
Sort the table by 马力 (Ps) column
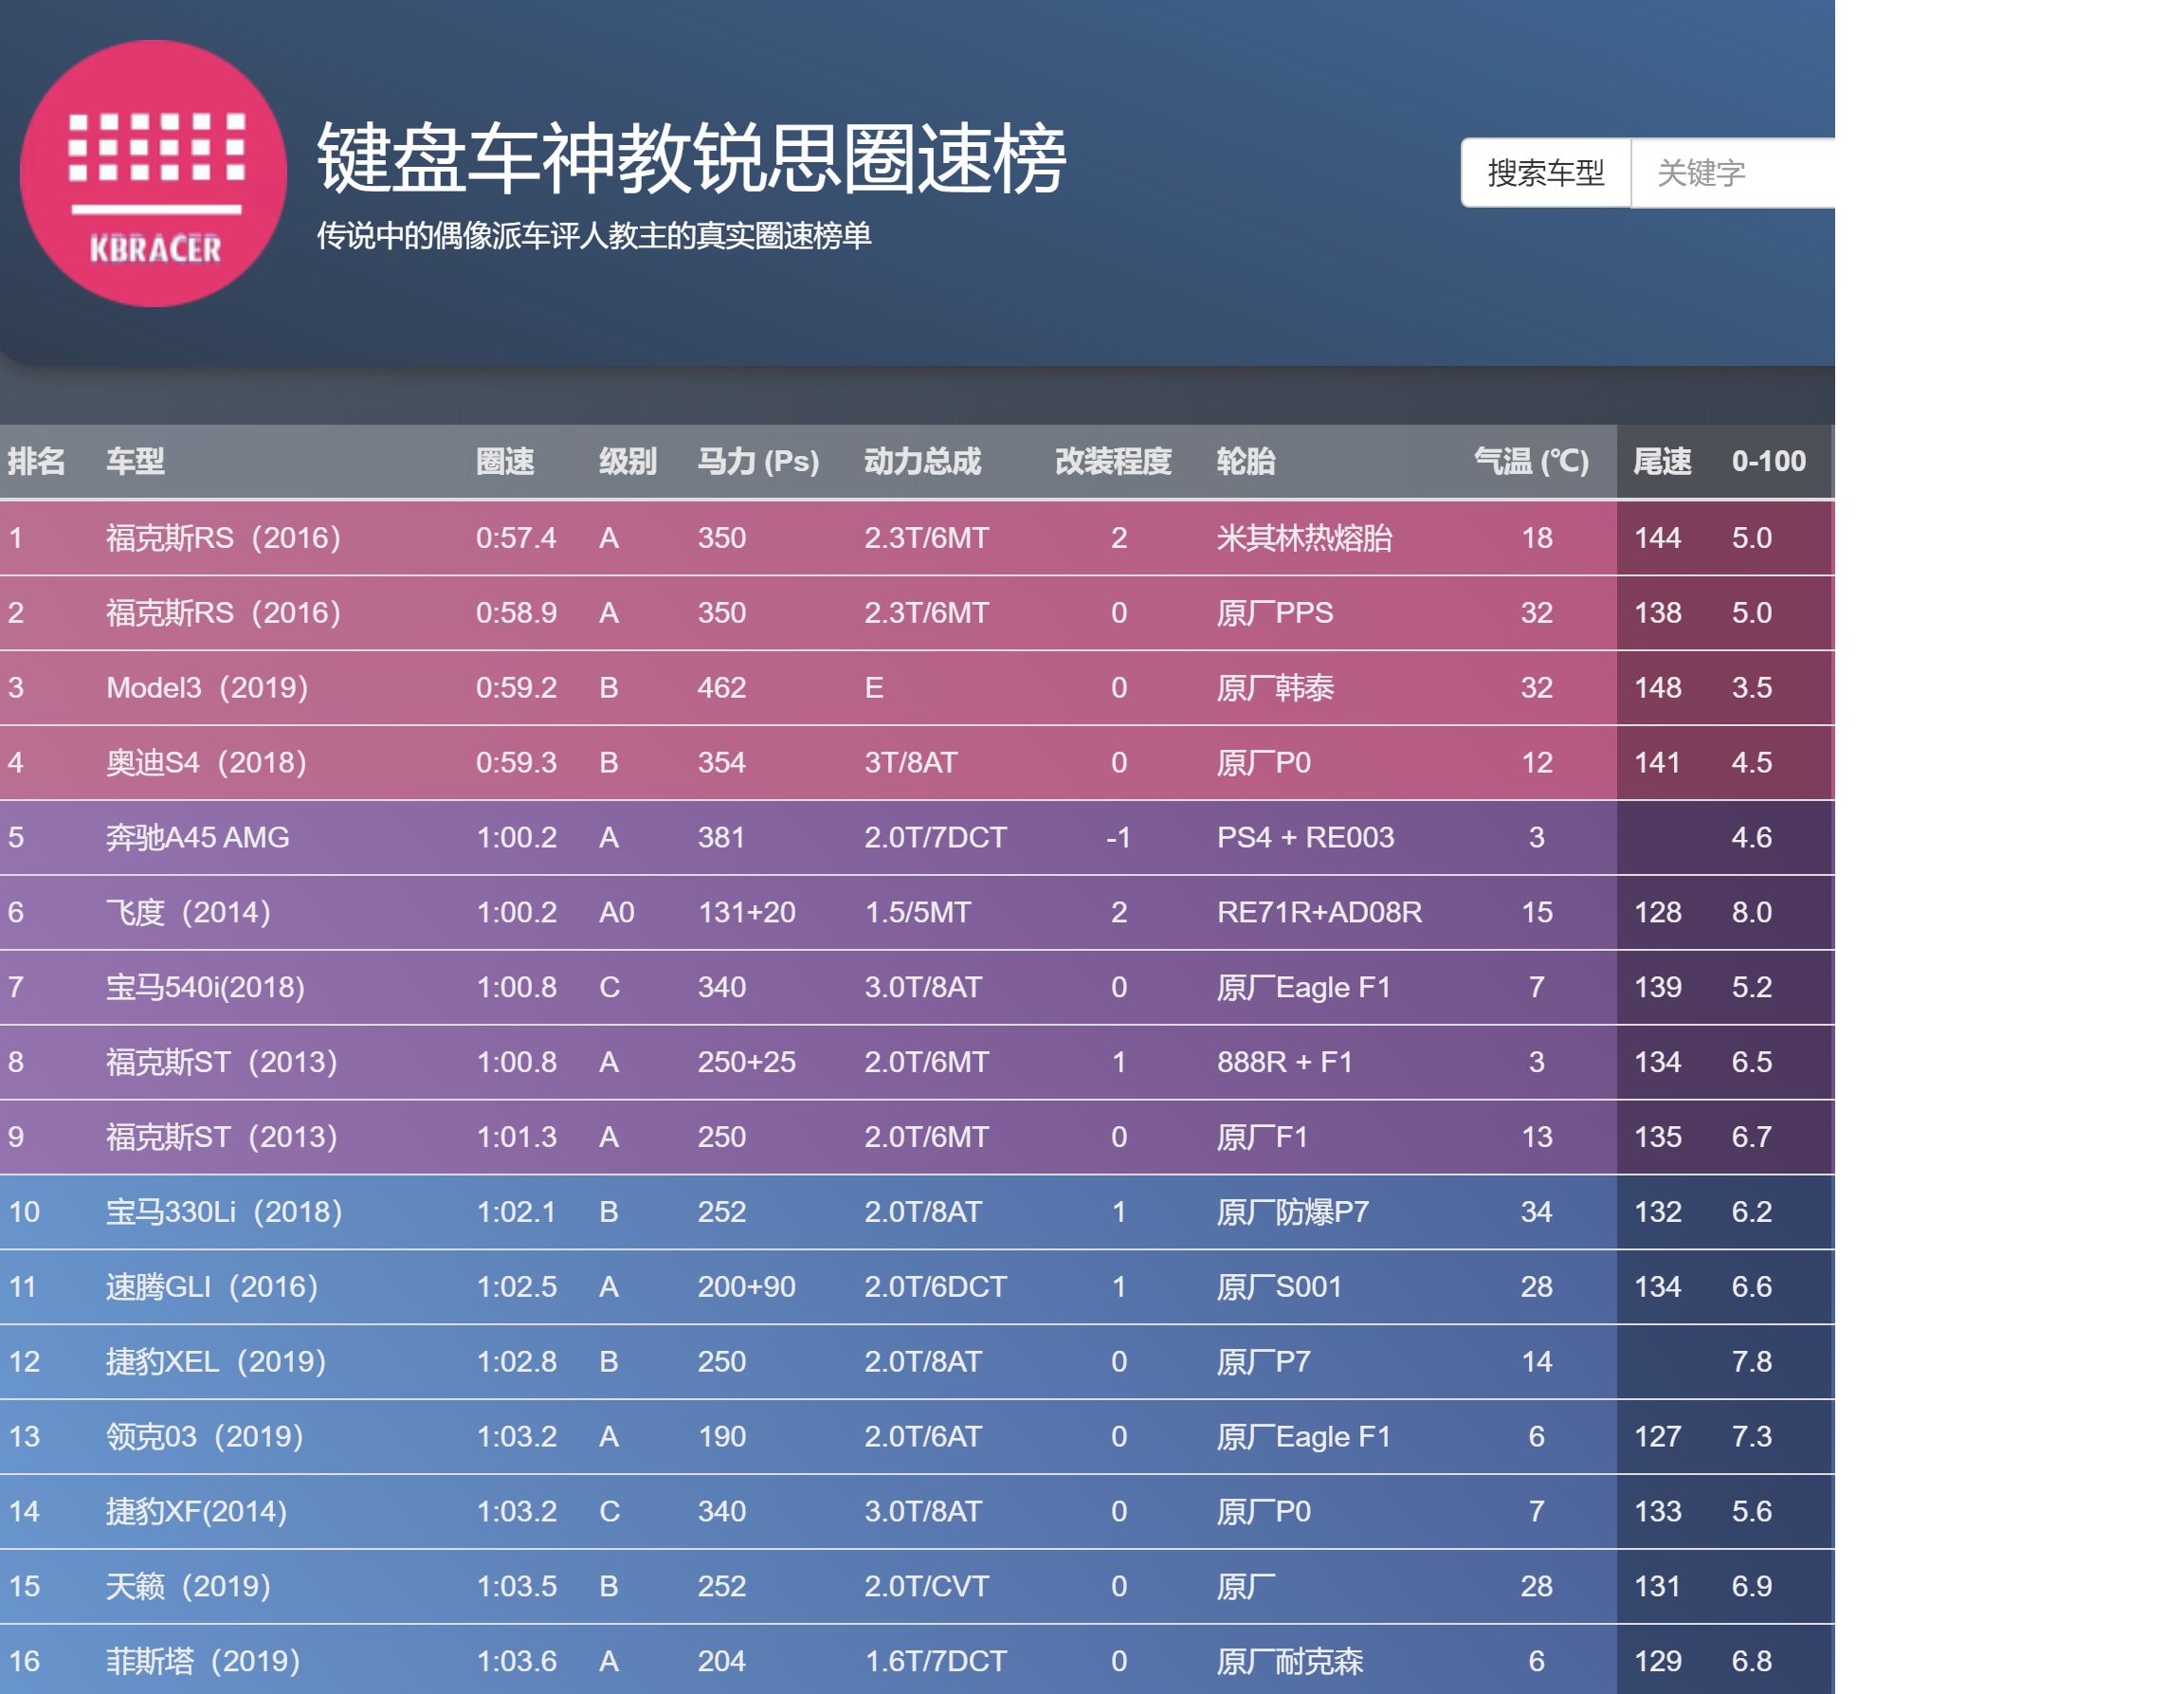pos(760,461)
